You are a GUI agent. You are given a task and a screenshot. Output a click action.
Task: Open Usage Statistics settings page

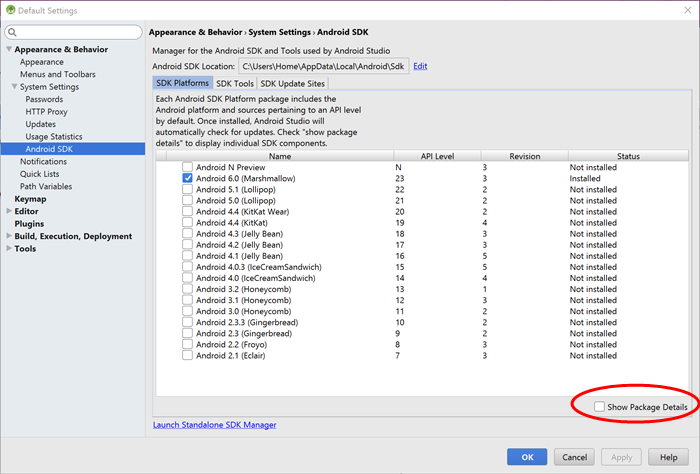[54, 137]
